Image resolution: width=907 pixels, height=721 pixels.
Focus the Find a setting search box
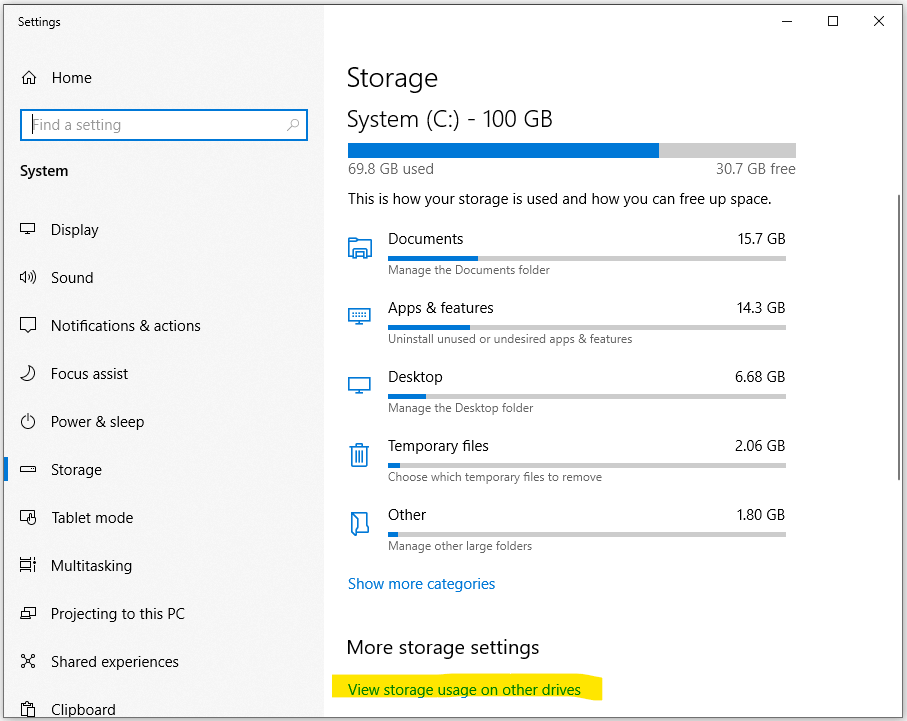164,125
